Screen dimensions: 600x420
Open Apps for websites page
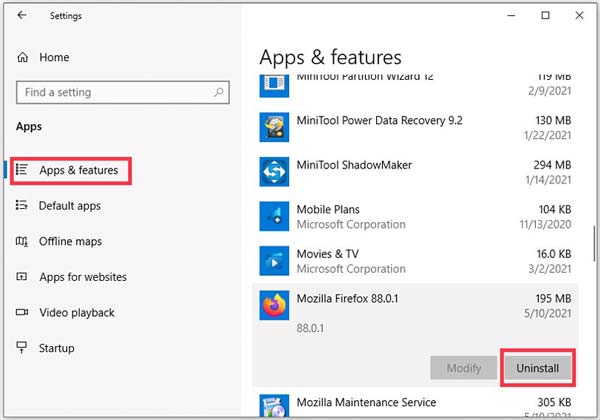point(82,277)
